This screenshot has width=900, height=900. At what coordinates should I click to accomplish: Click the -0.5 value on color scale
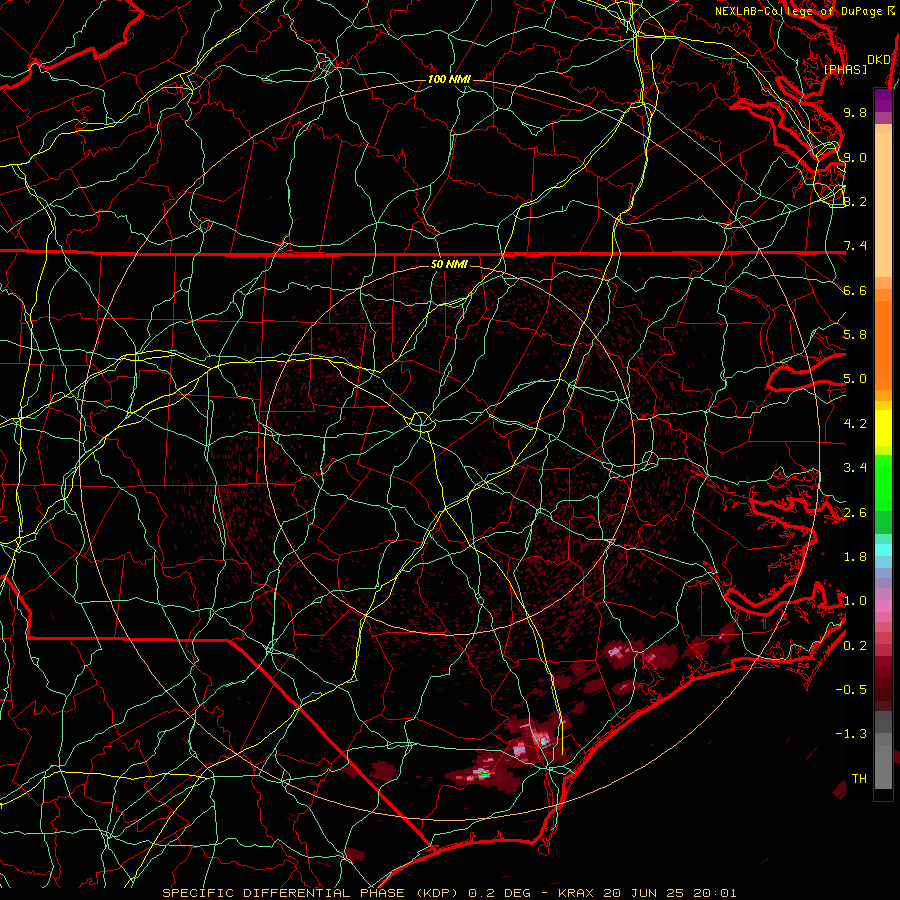pyautogui.click(x=851, y=690)
